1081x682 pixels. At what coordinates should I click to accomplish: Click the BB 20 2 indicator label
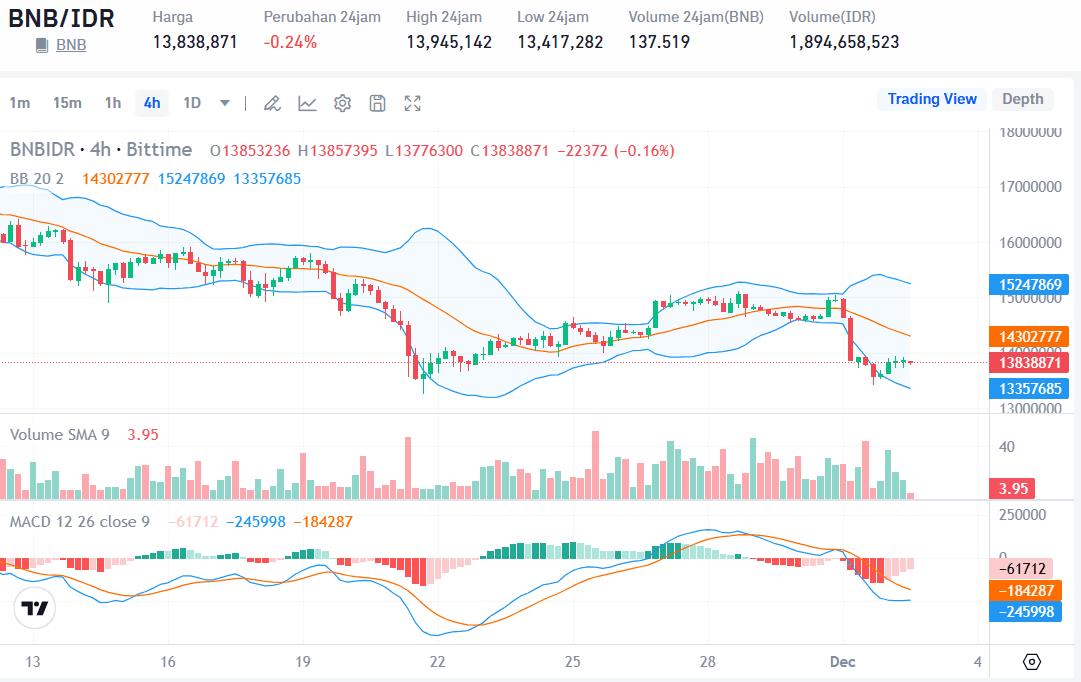click(x=37, y=178)
